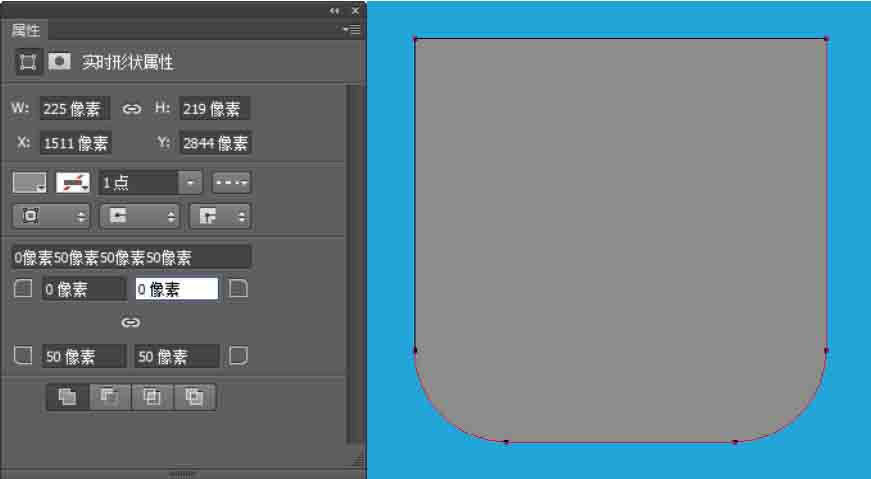Click the top-right corner radius icon
The width and height of the screenshot is (871, 479).
(238, 289)
